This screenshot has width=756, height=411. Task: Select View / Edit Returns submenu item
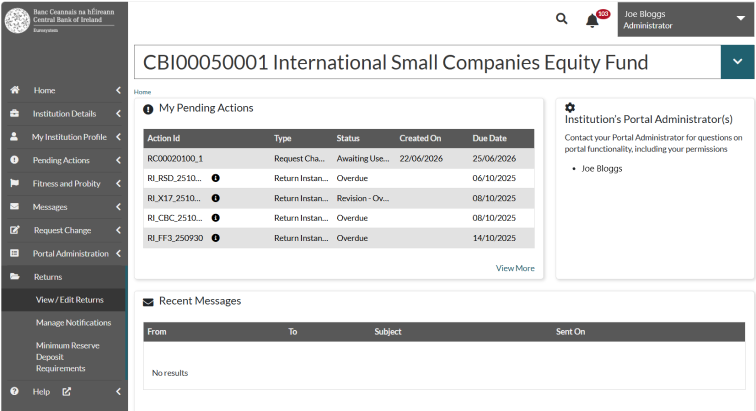(x=69, y=300)
